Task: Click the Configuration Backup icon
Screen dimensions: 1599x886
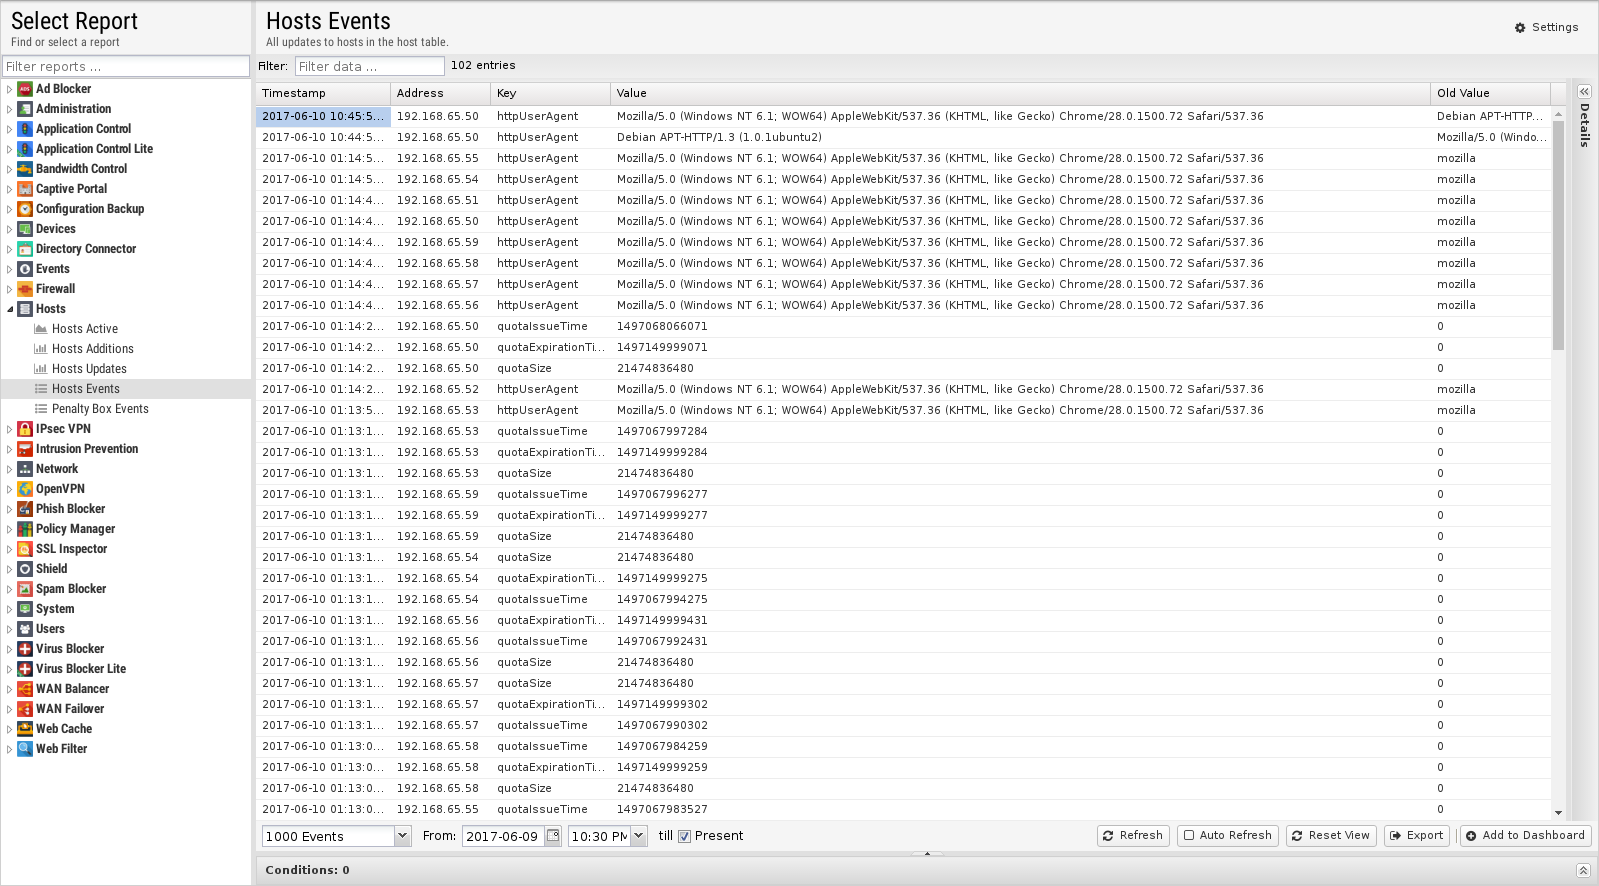Action: click(25, 209)
